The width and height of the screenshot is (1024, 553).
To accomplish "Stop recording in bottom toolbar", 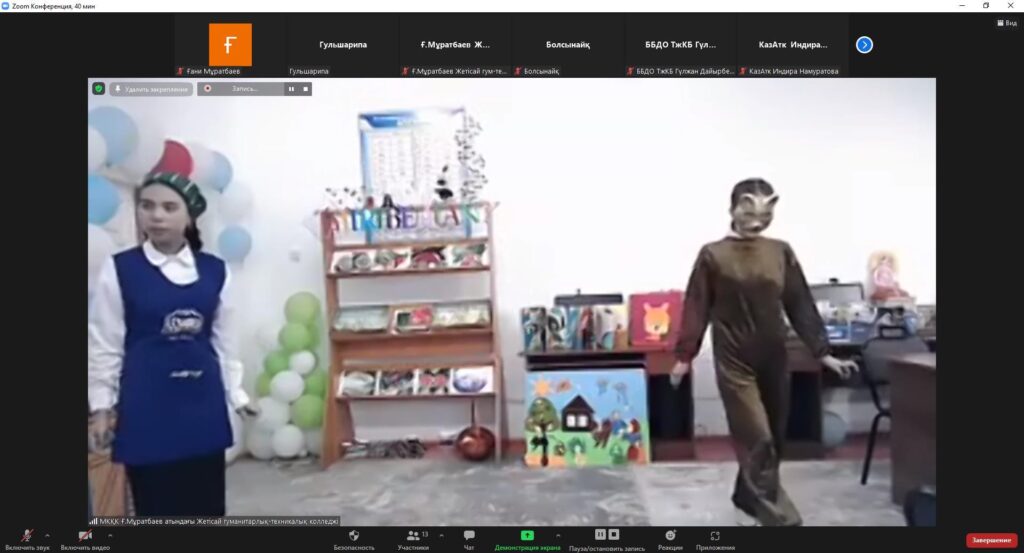I will (613, 535).
